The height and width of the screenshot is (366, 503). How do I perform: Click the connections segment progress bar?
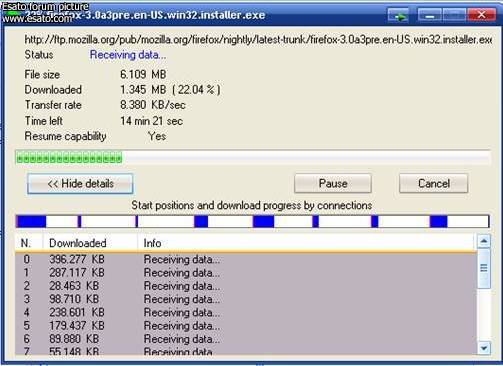(x=253, y=222)
